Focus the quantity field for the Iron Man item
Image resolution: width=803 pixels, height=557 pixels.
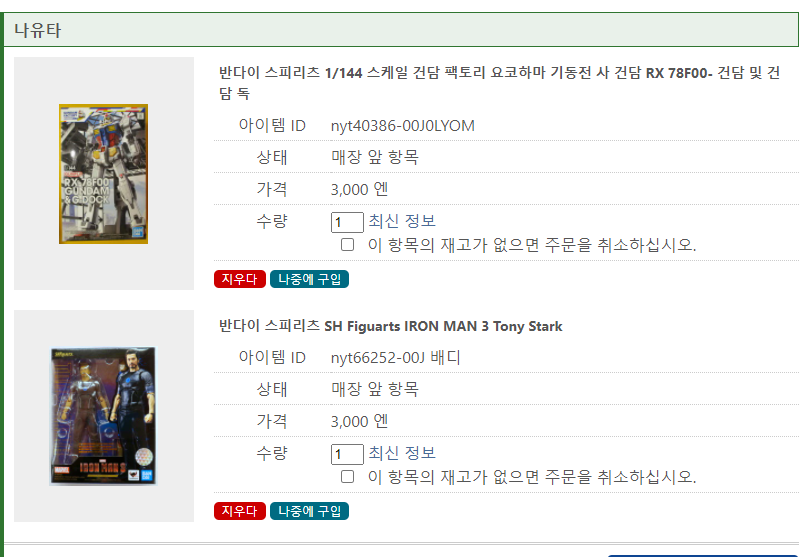(347, 454)
